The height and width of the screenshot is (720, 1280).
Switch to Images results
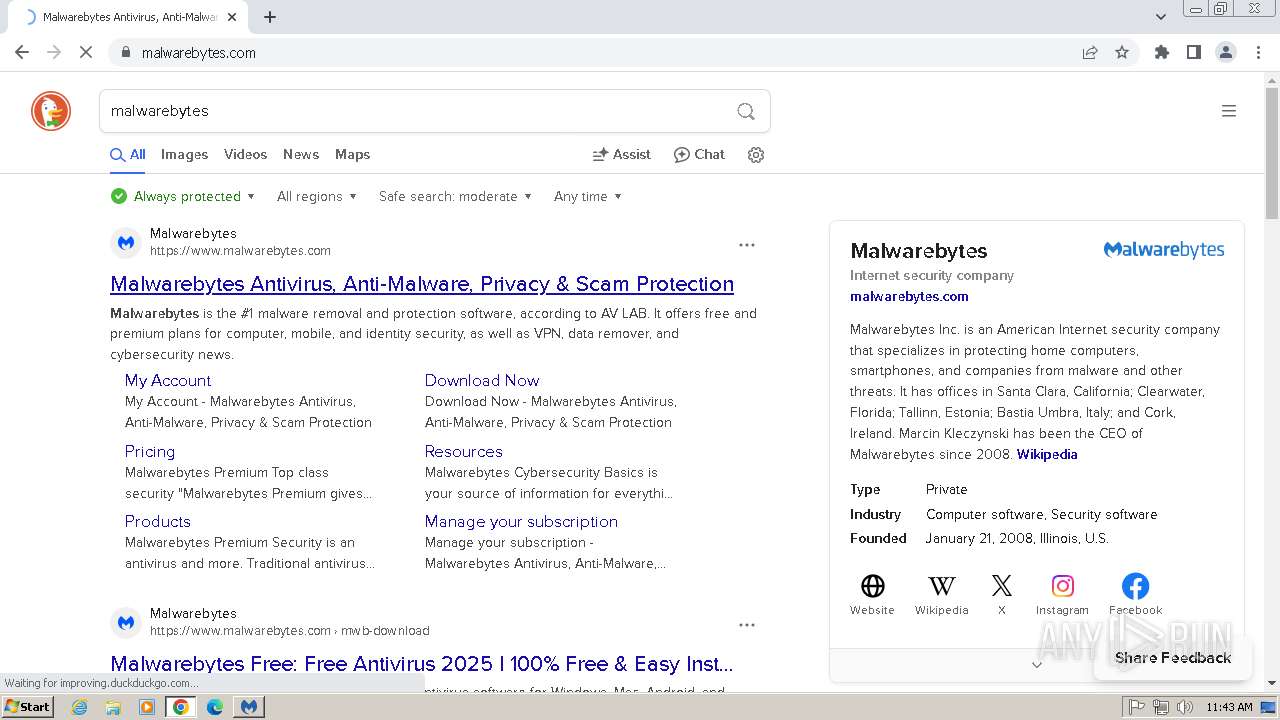[185, 155]
